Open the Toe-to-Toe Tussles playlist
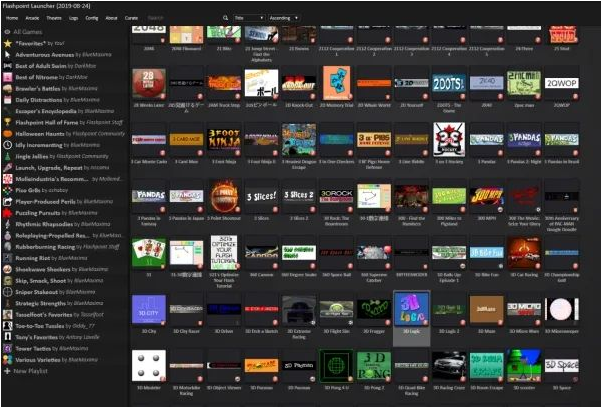The image size is (601, 408). pyautogui.click(x=64, y=326)
